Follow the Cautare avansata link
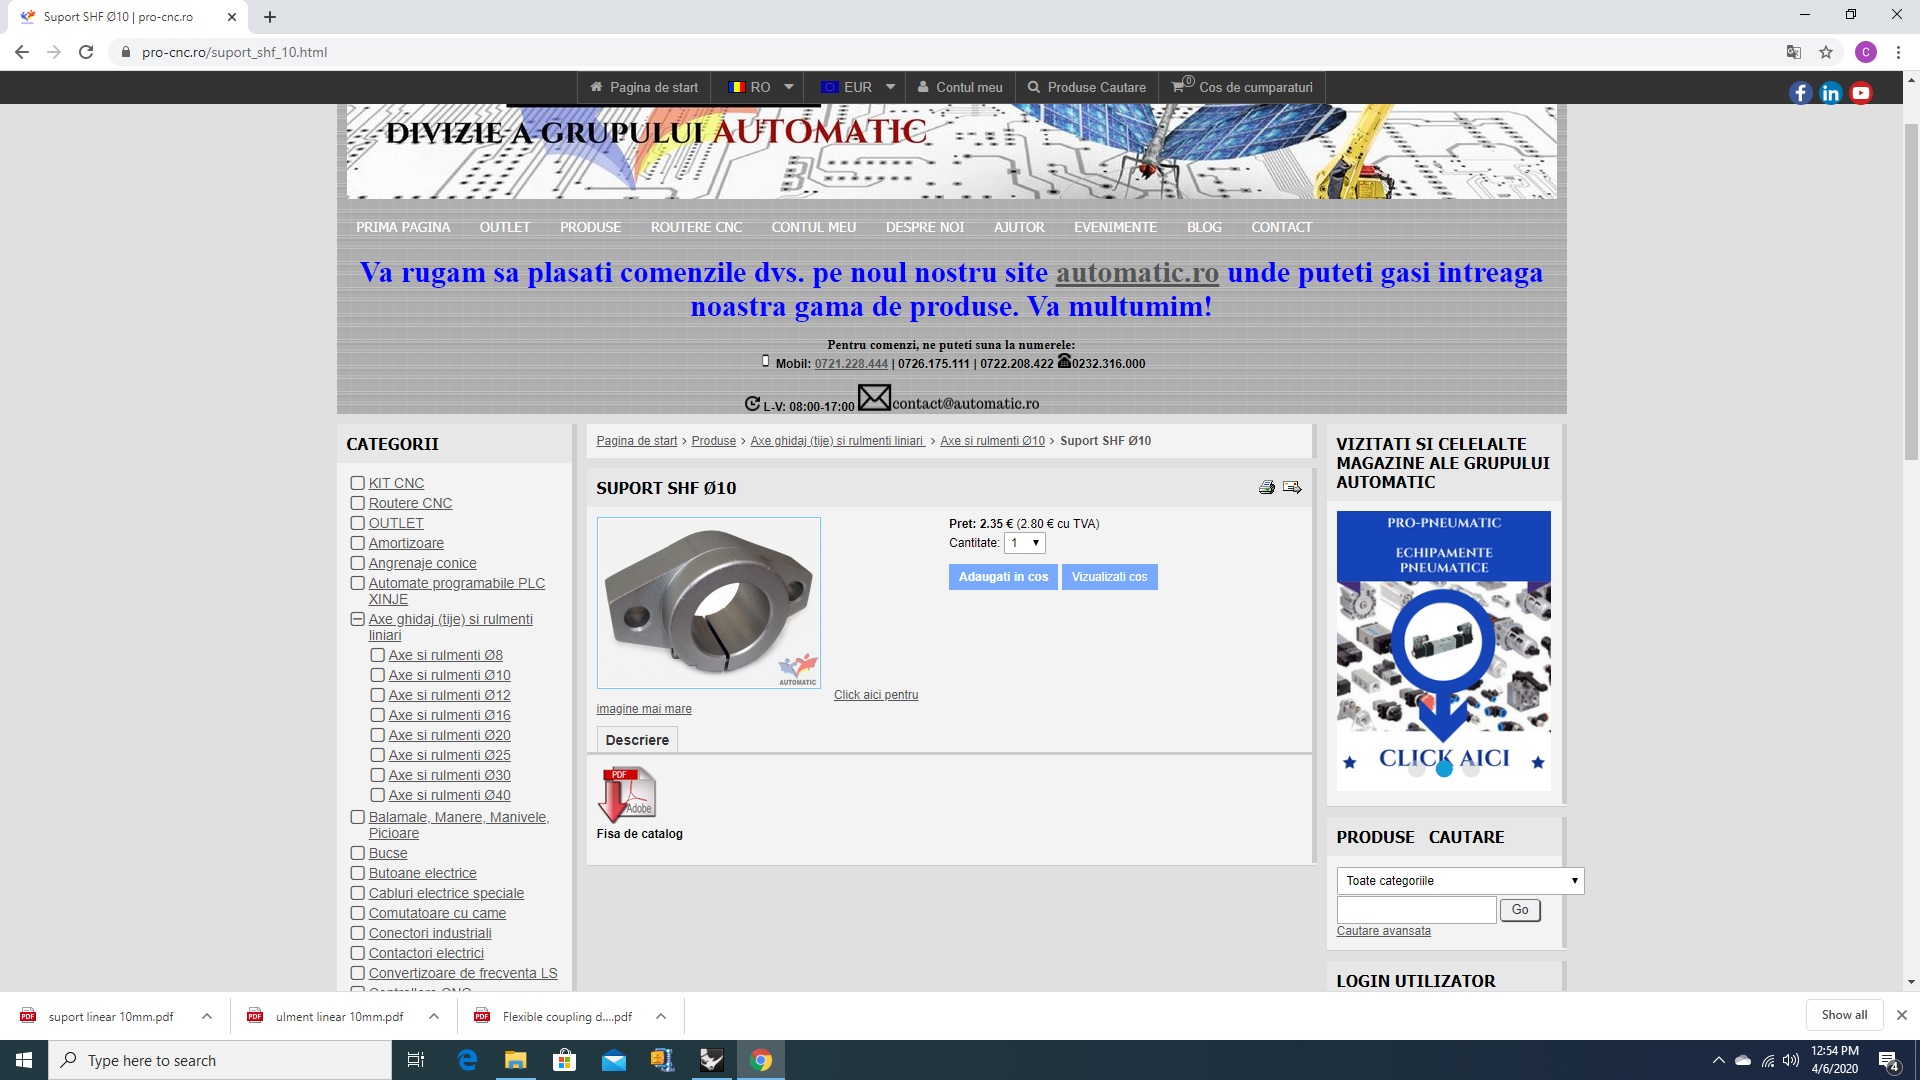Viewport: 1920px width, 1080px height. click(x=1383, y=931)
